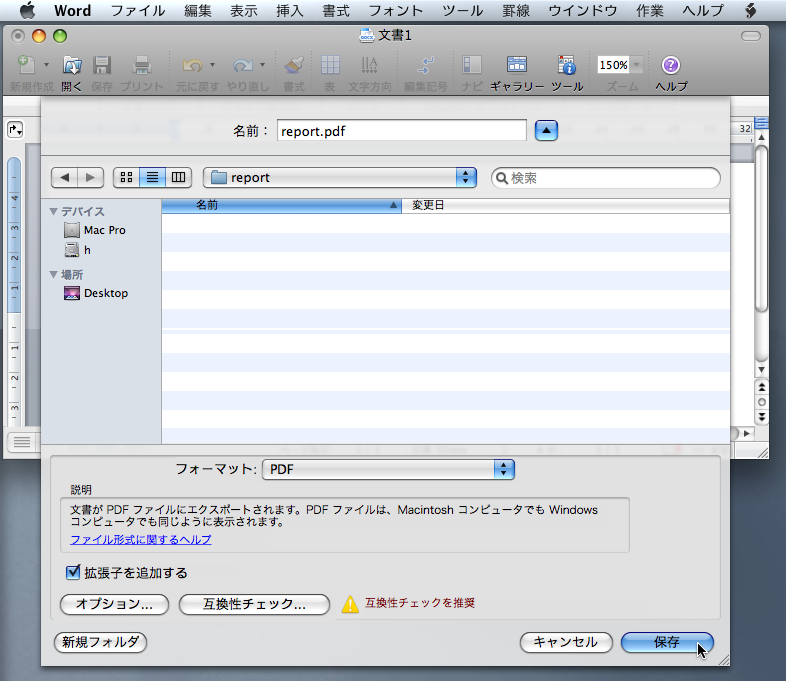Open the Insert menu in menu bar

[x=289, y=11]
